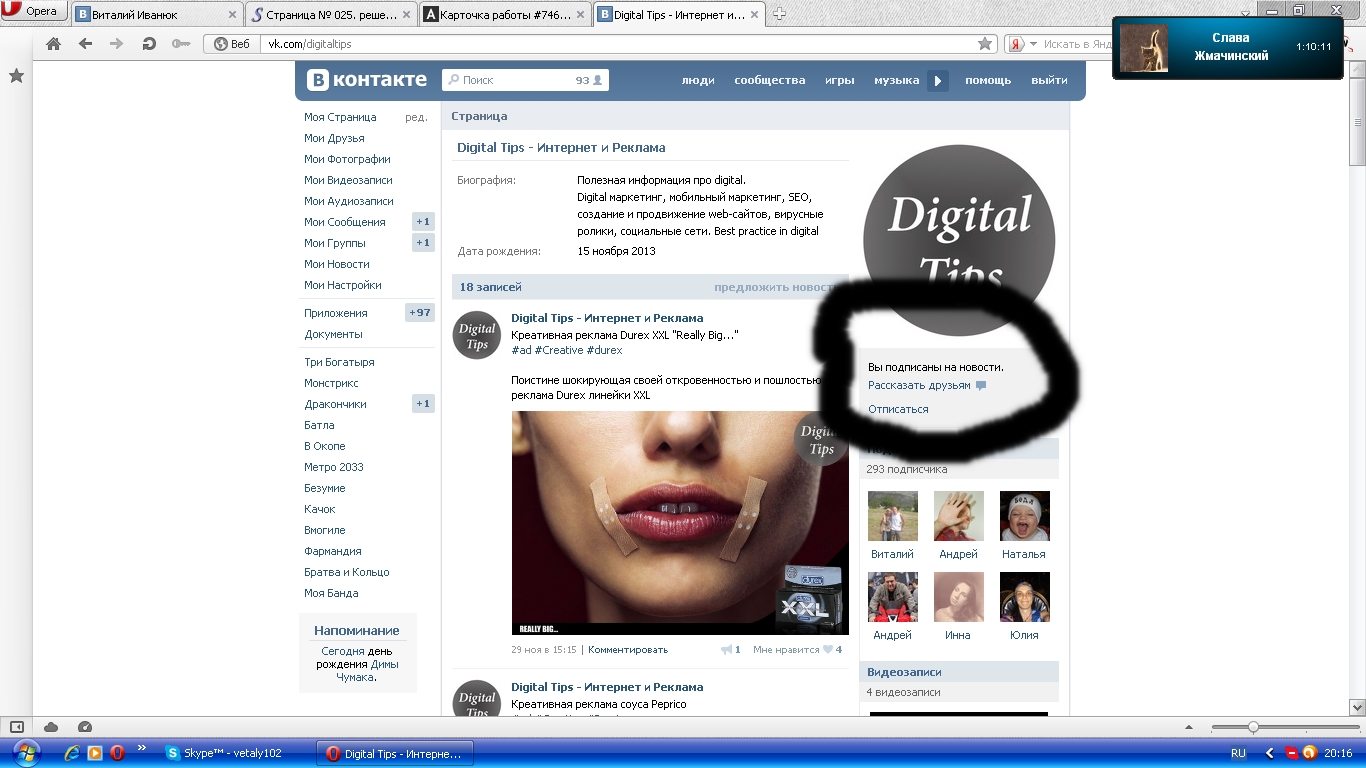
Task: Switch to the Карточка работы tab
Action: pyautogui.click(x=505, y=14)
